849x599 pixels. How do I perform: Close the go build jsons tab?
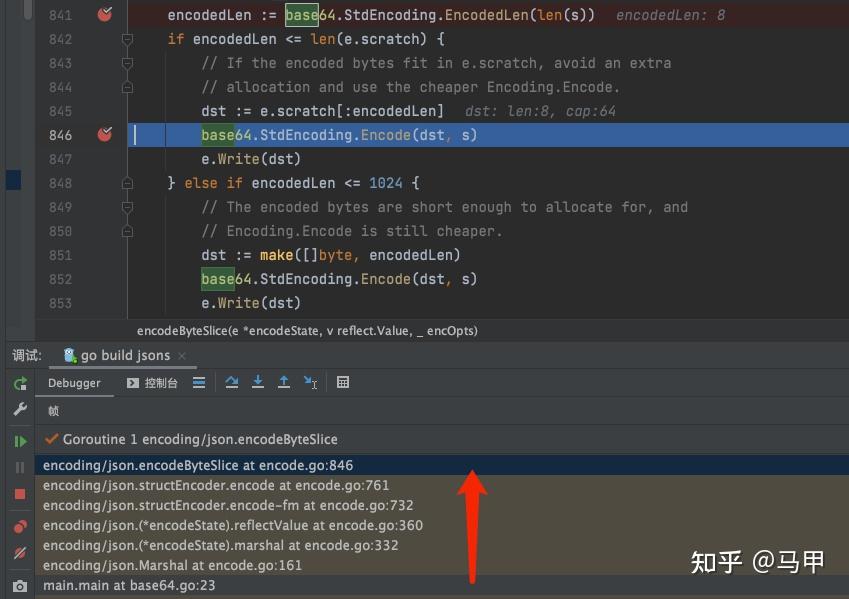coord(182,356)
